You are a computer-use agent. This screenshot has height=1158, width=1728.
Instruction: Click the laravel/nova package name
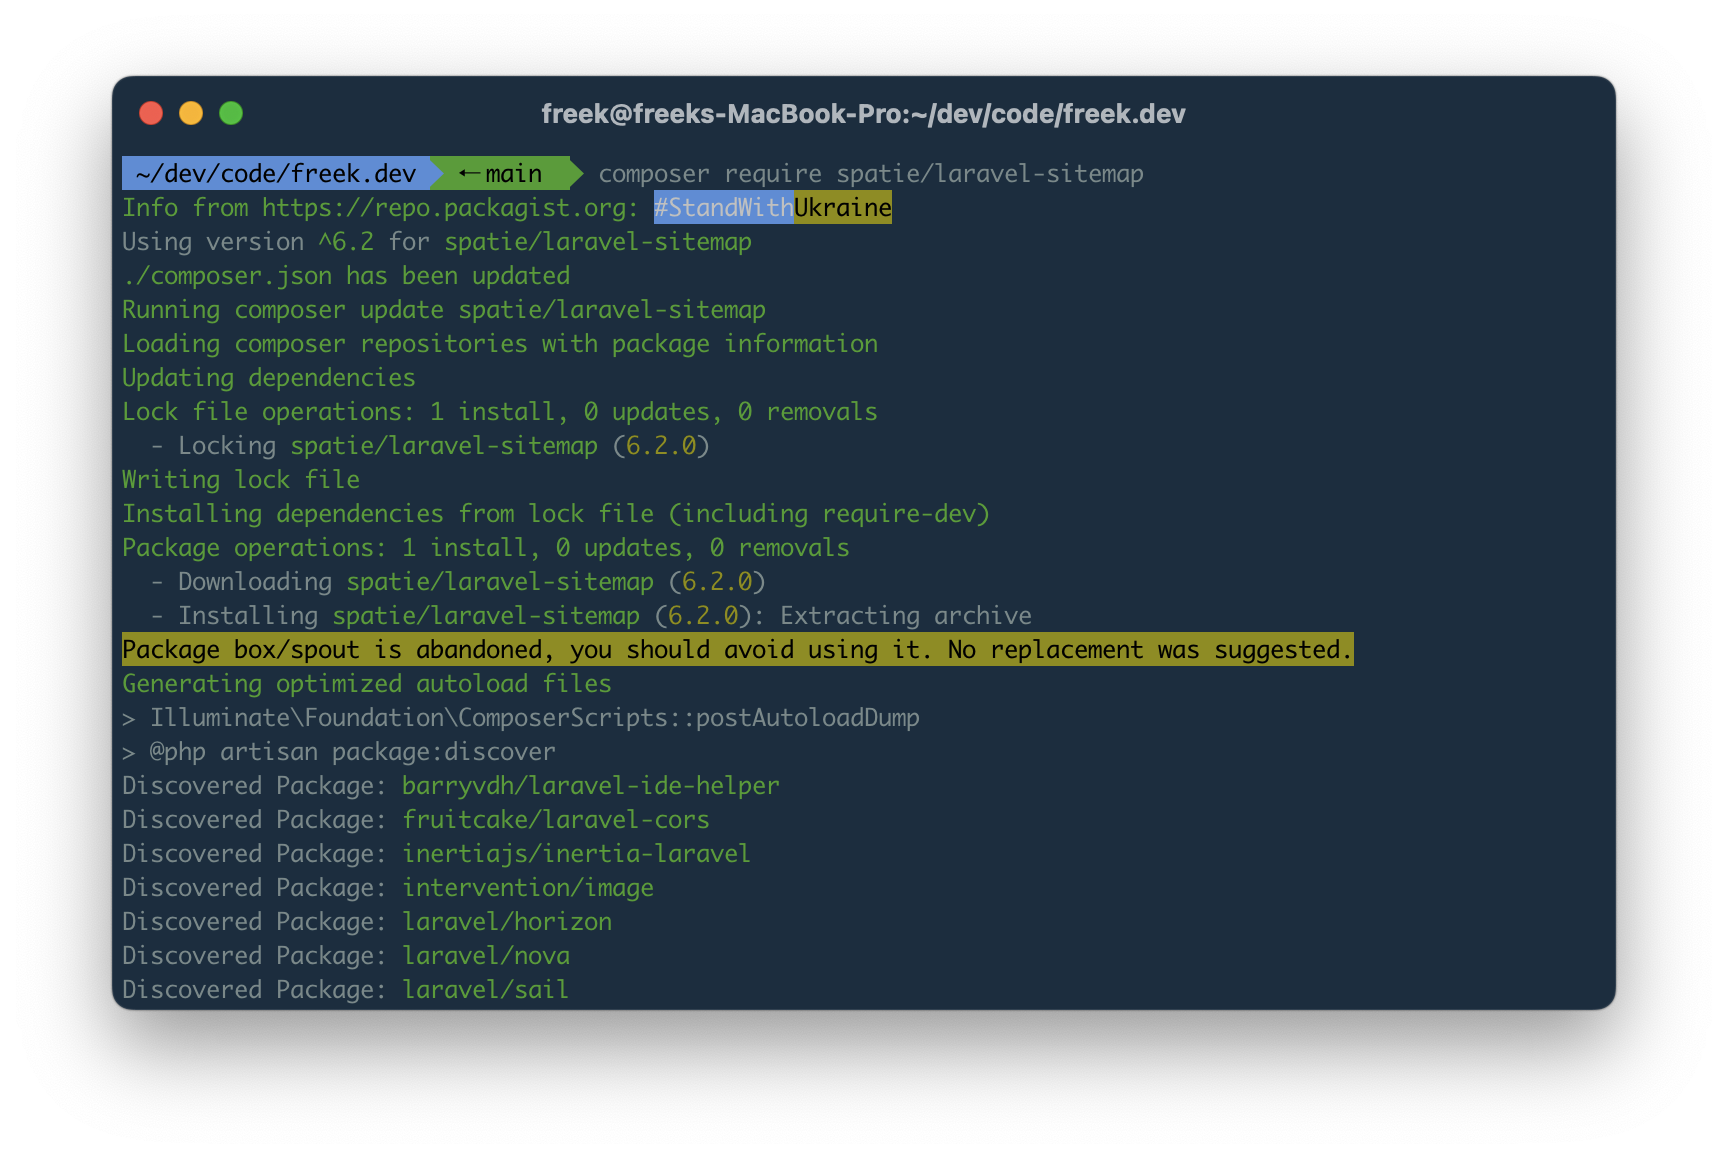click(486, 956)
